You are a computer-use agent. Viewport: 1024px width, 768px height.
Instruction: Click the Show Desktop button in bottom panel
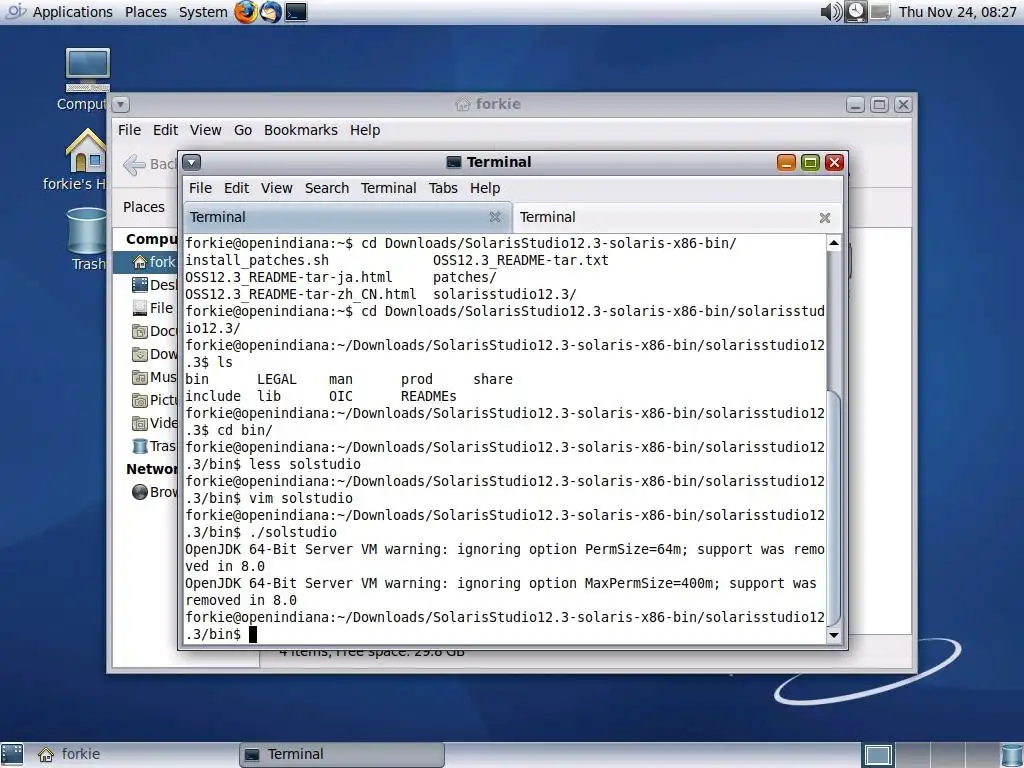12,754
